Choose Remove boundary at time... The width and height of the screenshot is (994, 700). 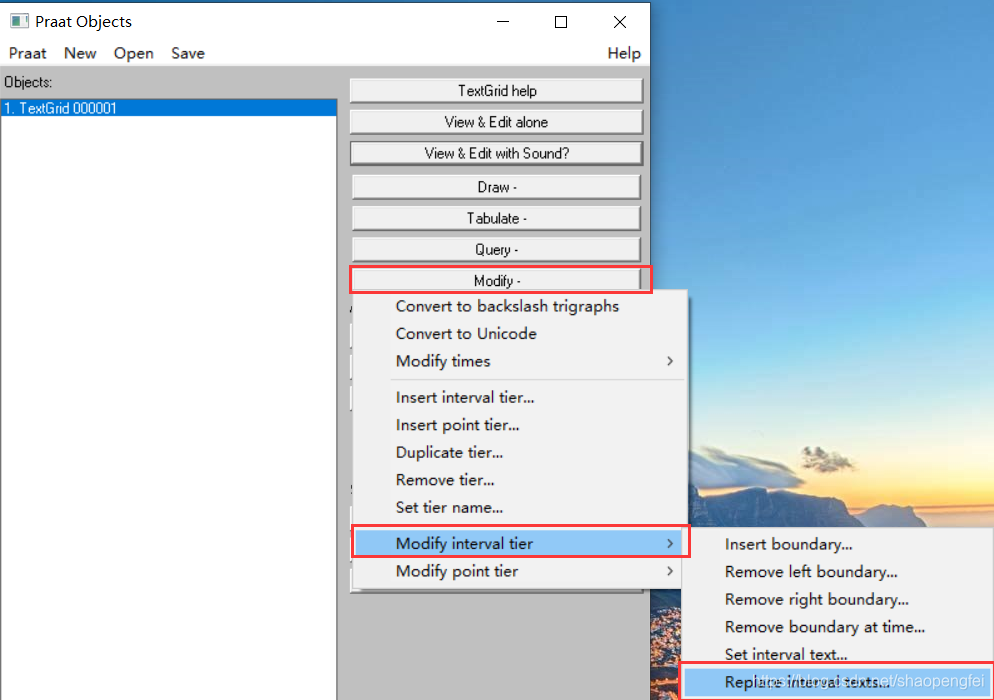tap(837, 626)
